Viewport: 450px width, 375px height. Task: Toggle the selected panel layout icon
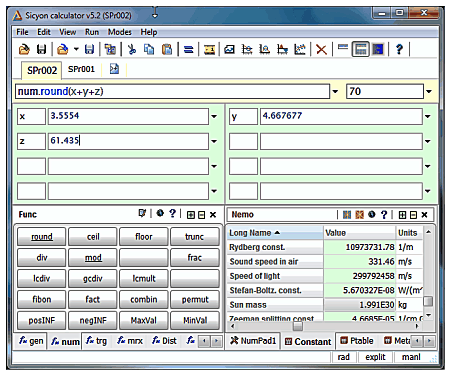click(361, 50)
